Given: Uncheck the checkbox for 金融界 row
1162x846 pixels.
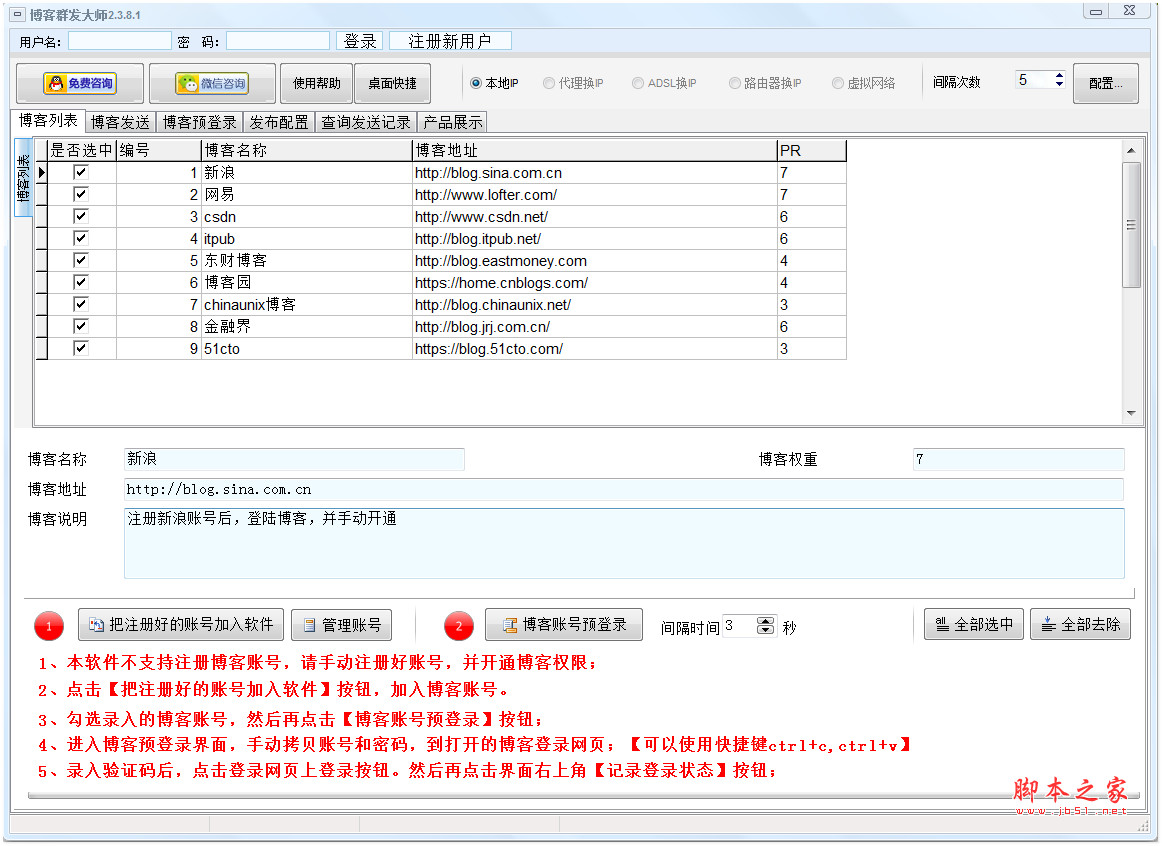Looking at the screenshot, I should [x=81, y=326].
